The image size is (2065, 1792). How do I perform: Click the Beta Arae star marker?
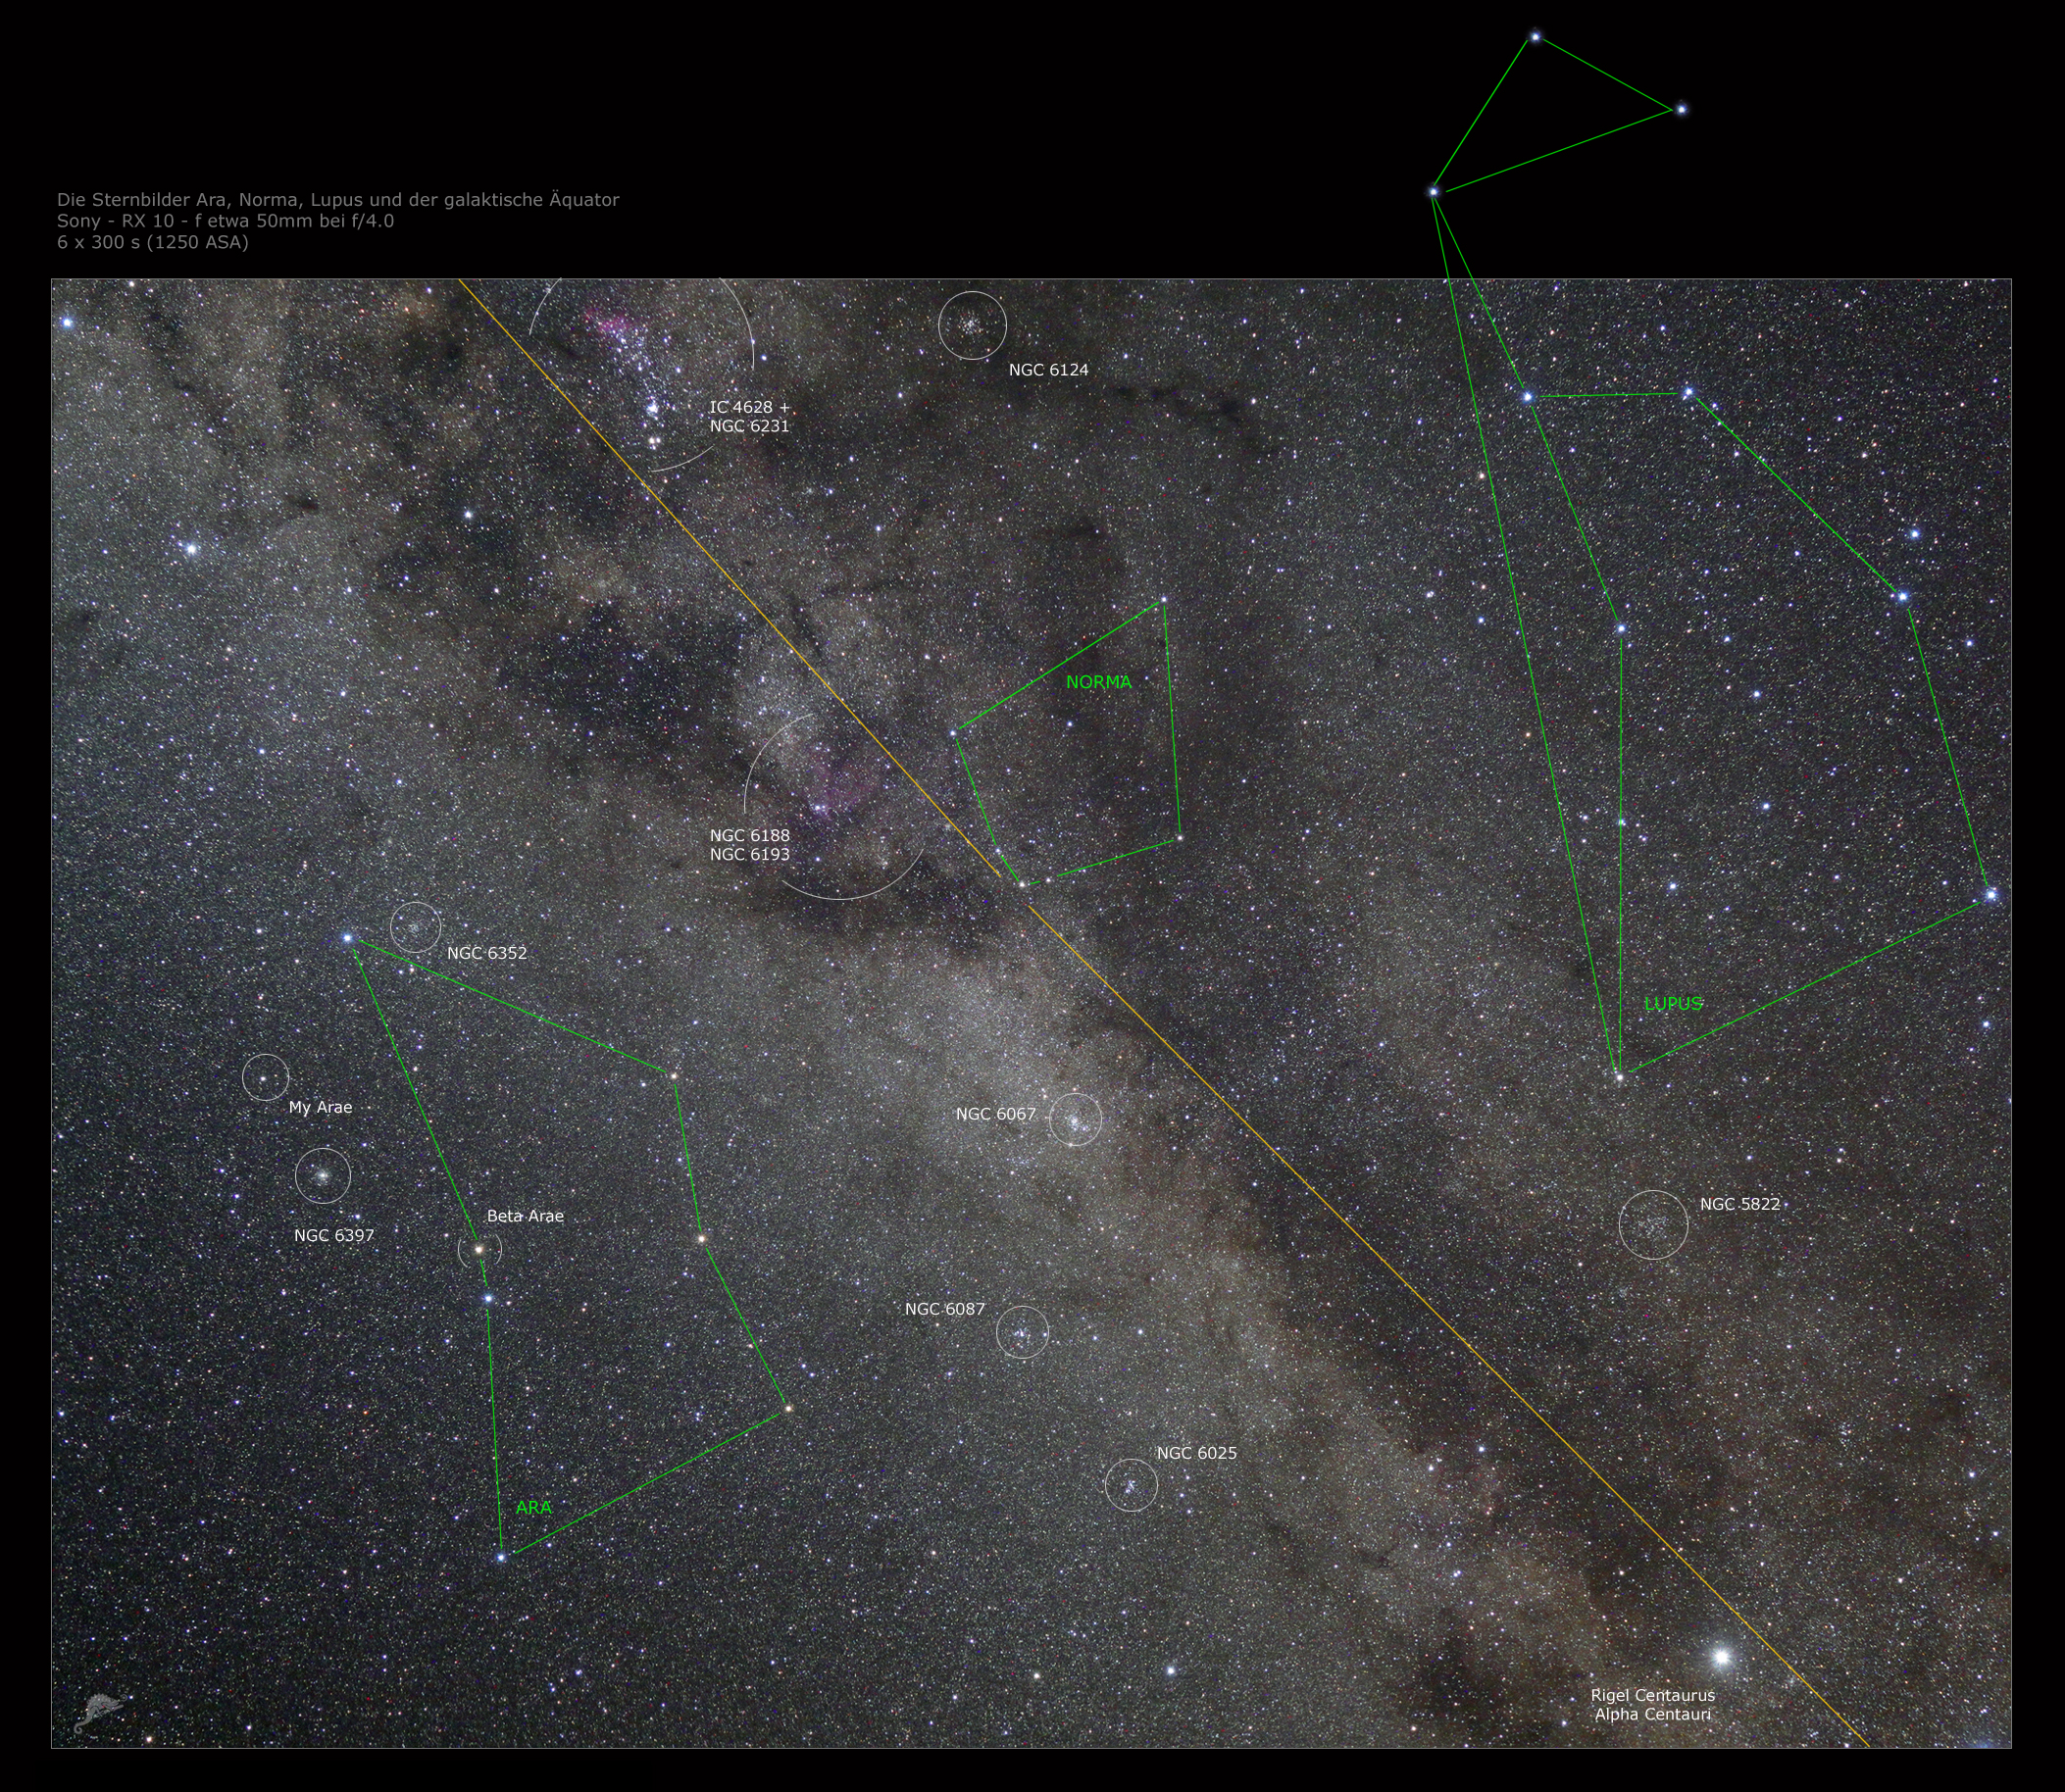(479, 1249)
